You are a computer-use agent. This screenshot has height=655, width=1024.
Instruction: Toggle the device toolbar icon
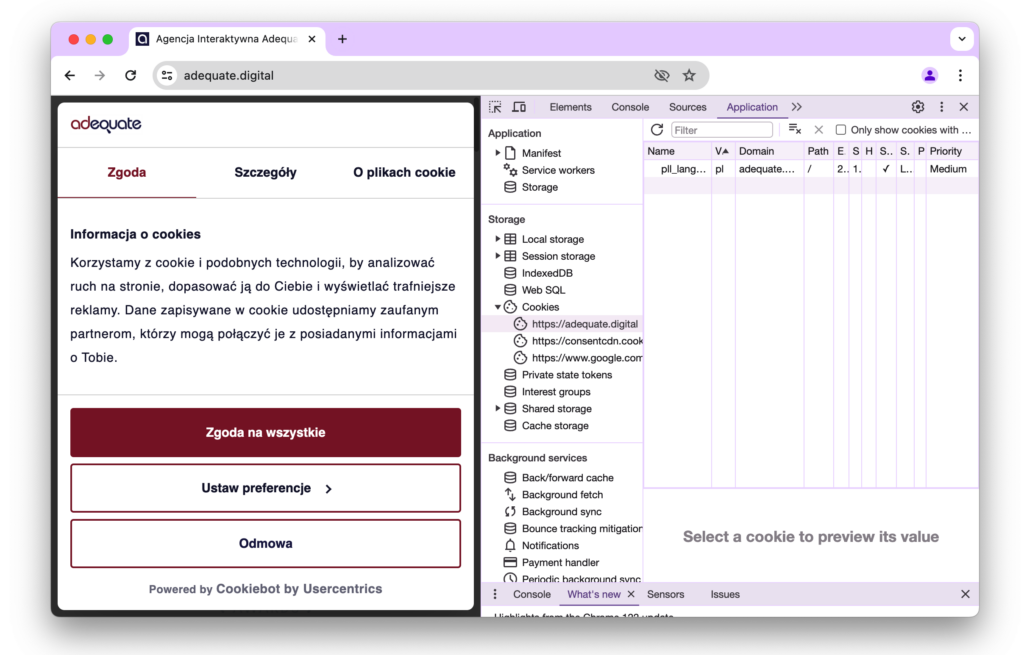pos(519,107)
